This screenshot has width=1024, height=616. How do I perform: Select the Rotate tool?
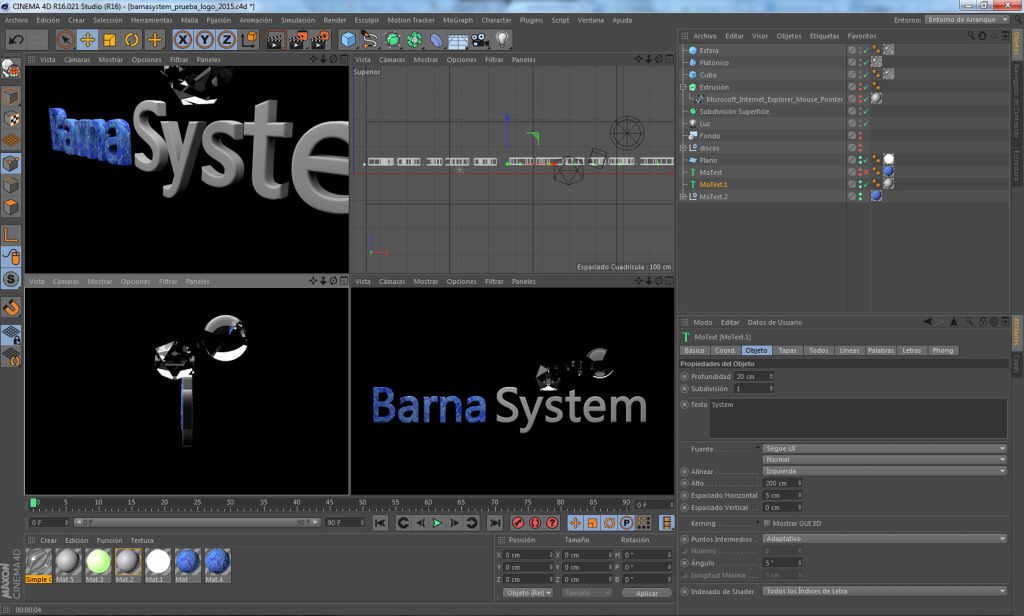click(131, 39)
